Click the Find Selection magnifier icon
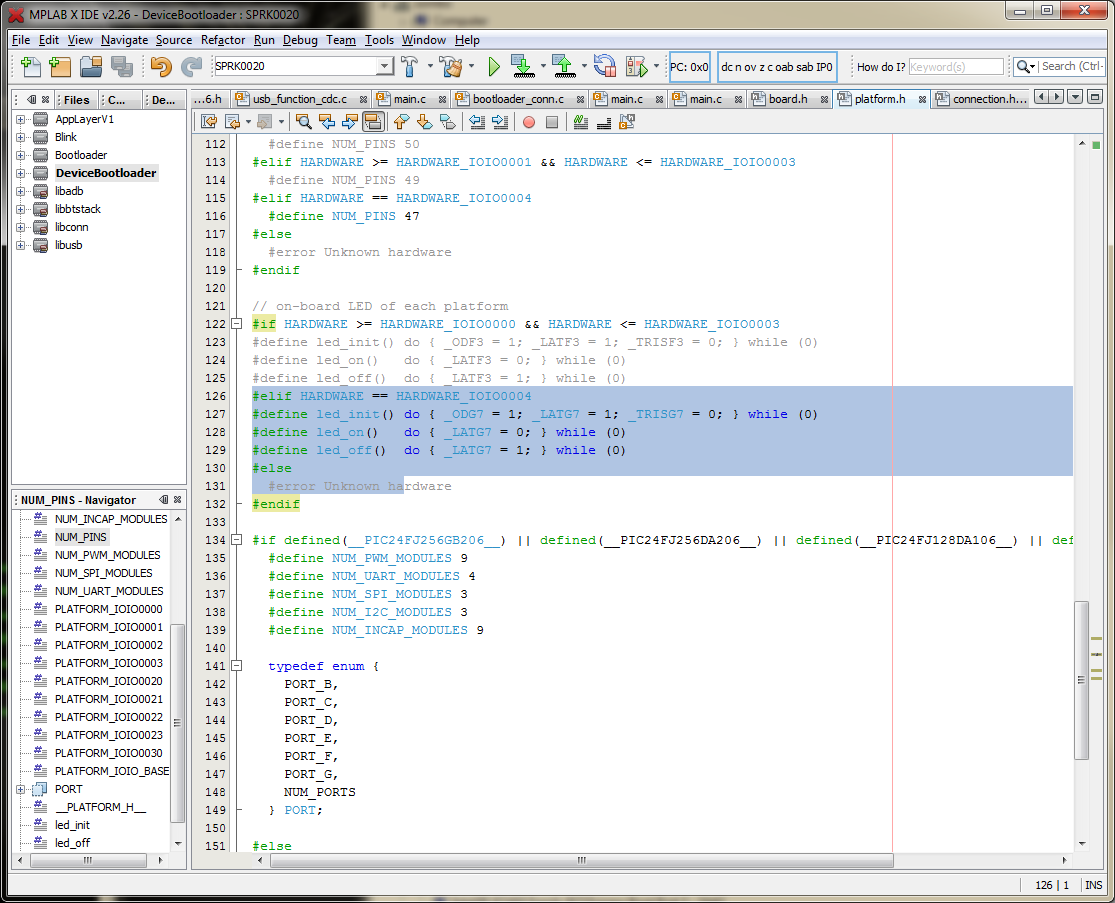 tap(303, 122)
